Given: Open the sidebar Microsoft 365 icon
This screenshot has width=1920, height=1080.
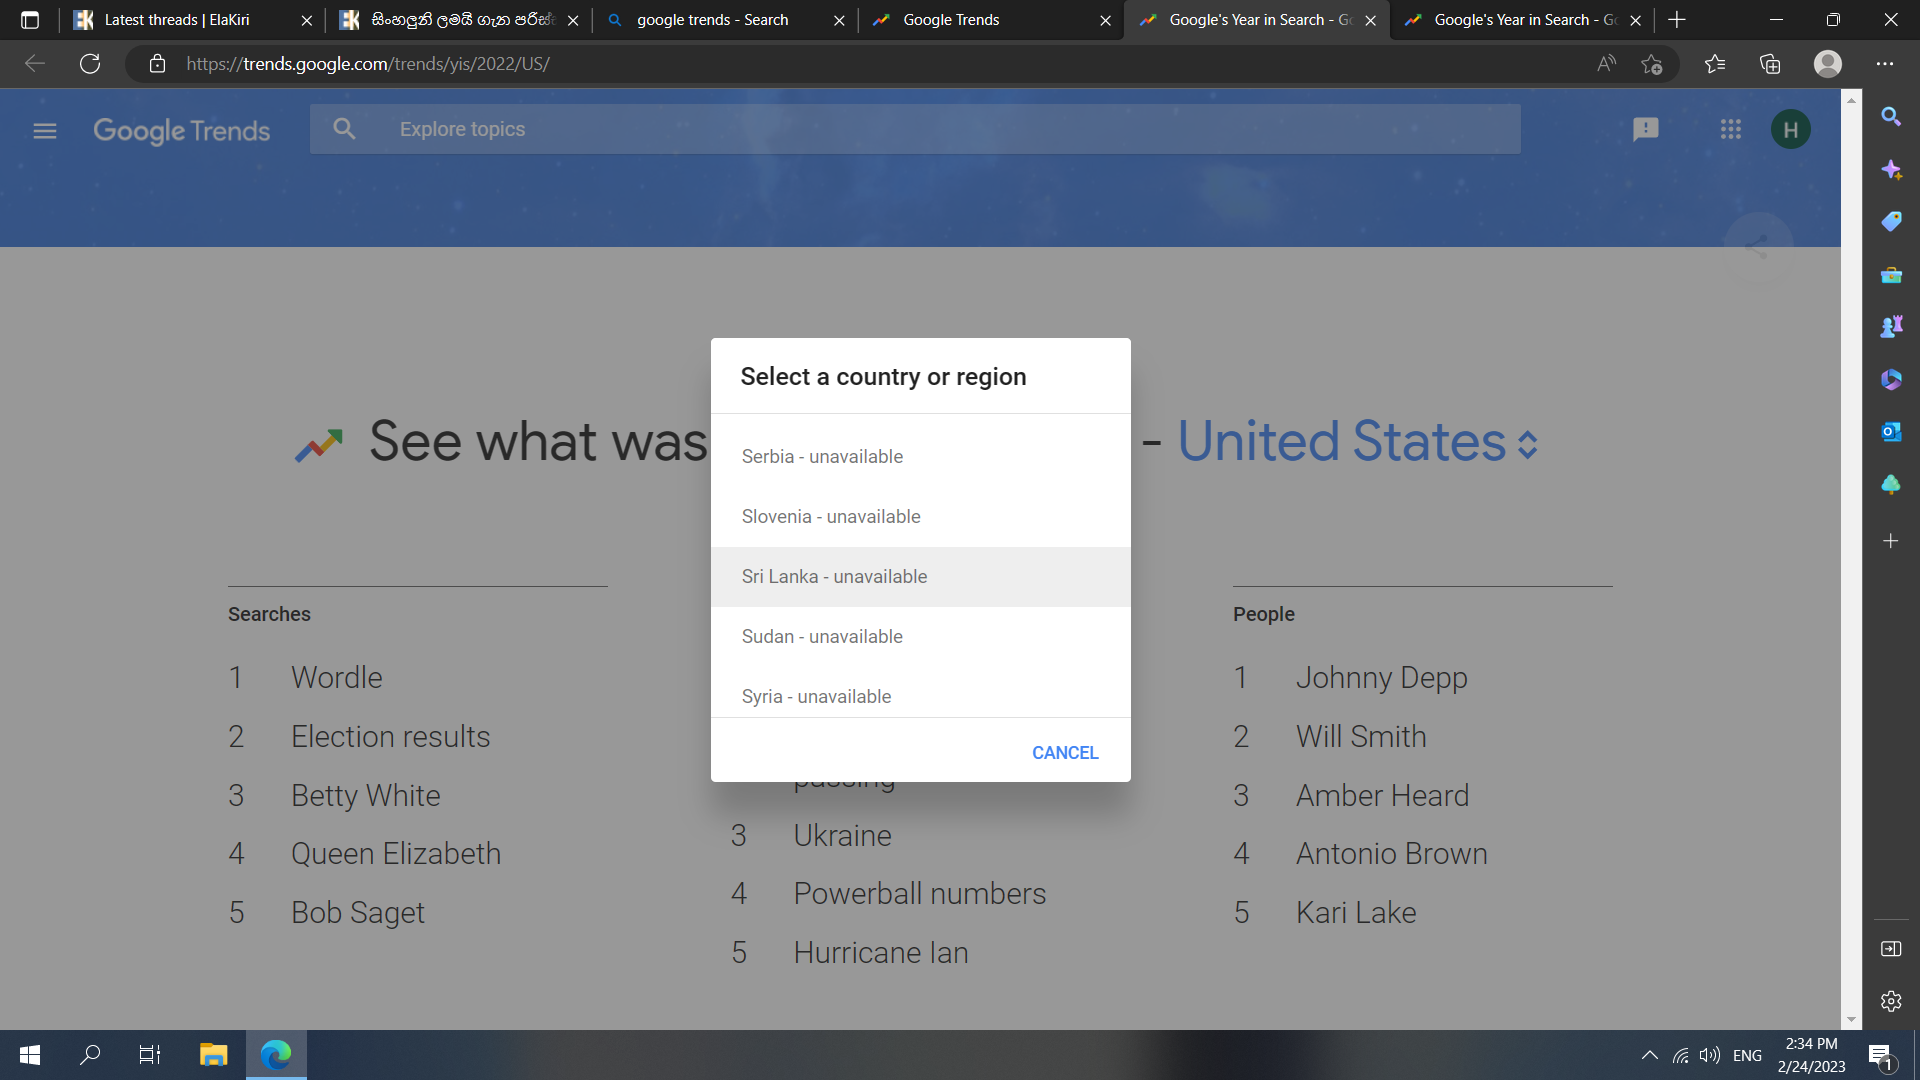Looking at the screenshot, I should coord(1891,380).
